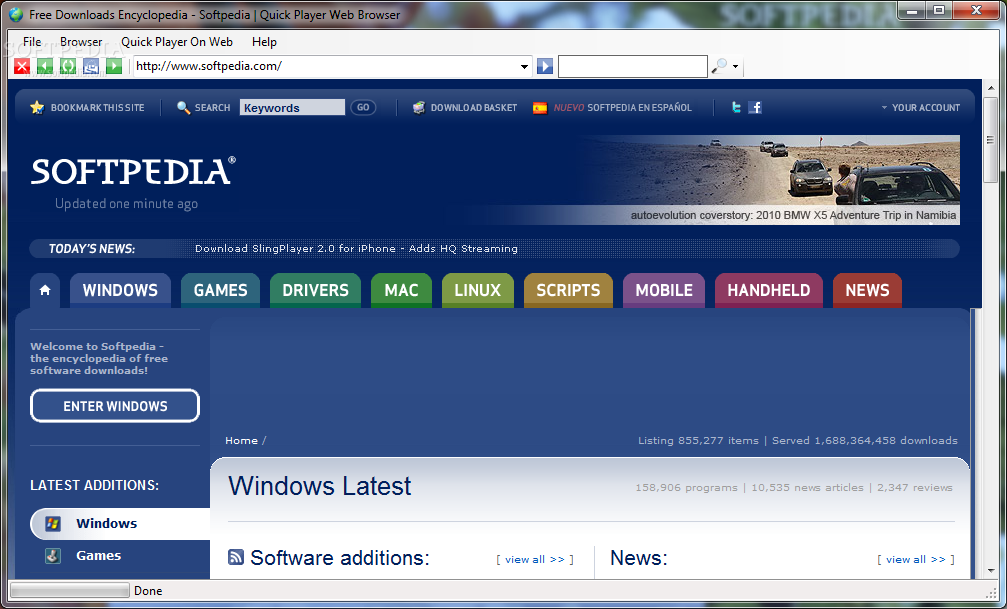Click the page loading progress bar
The height and width of the screenshot is (609, 1007).
pos(69,590)
